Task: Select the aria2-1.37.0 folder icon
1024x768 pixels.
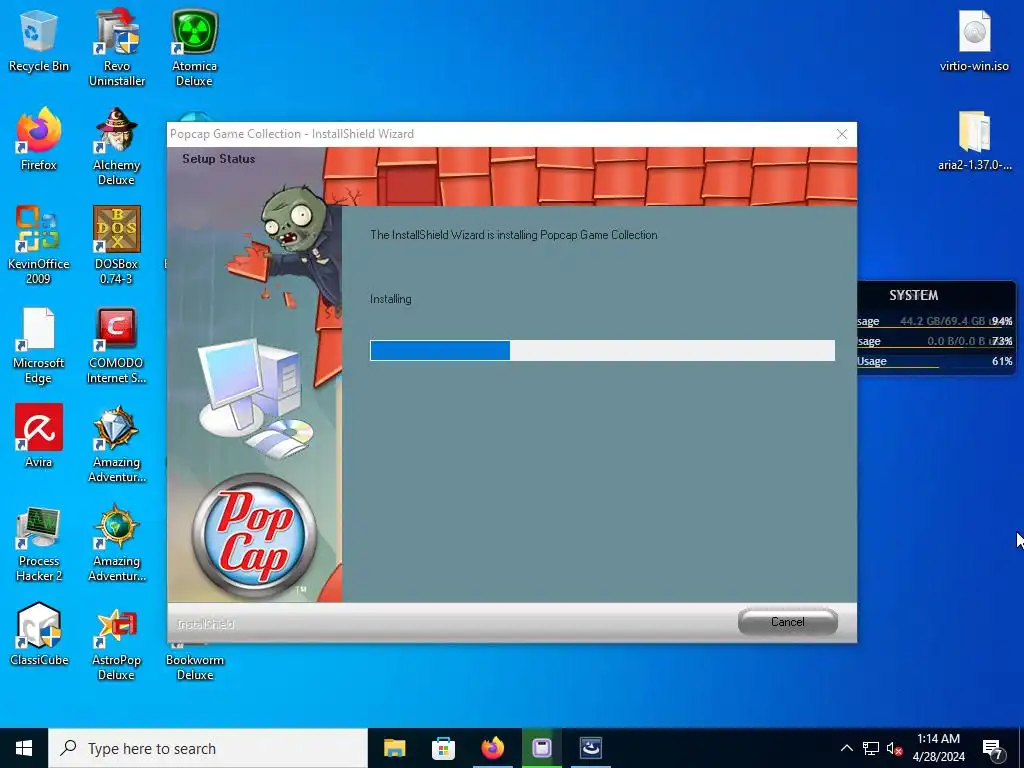Action: point(974,139)
